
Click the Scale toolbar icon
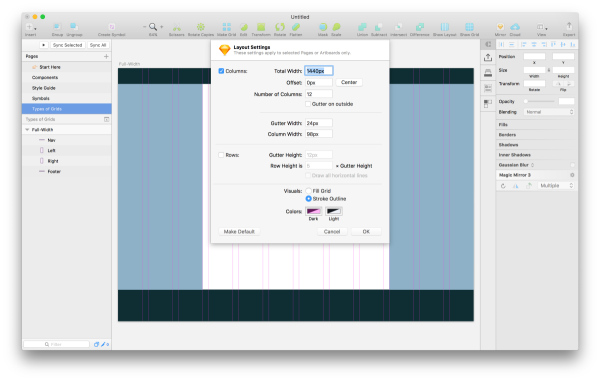336,26
